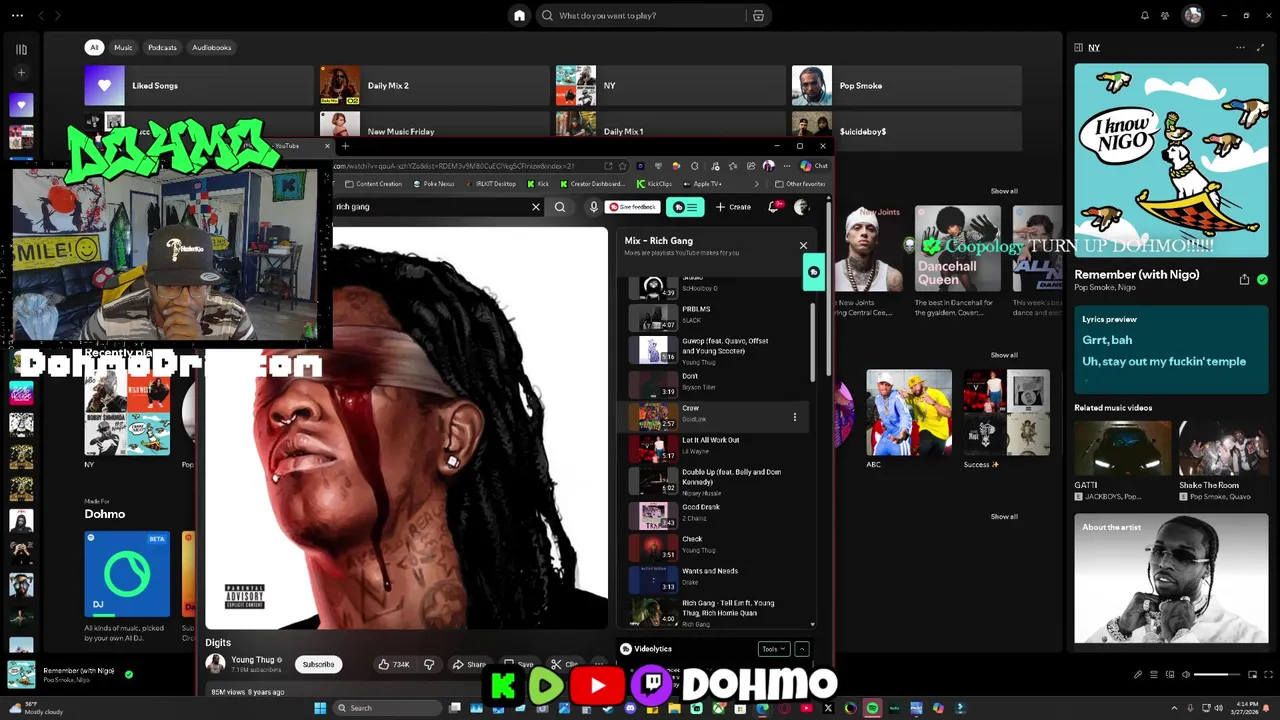The height and width of the screenshot is (720, 1280).
Task: Open Shake The Room music video
Action: [x=1224, y=447]
